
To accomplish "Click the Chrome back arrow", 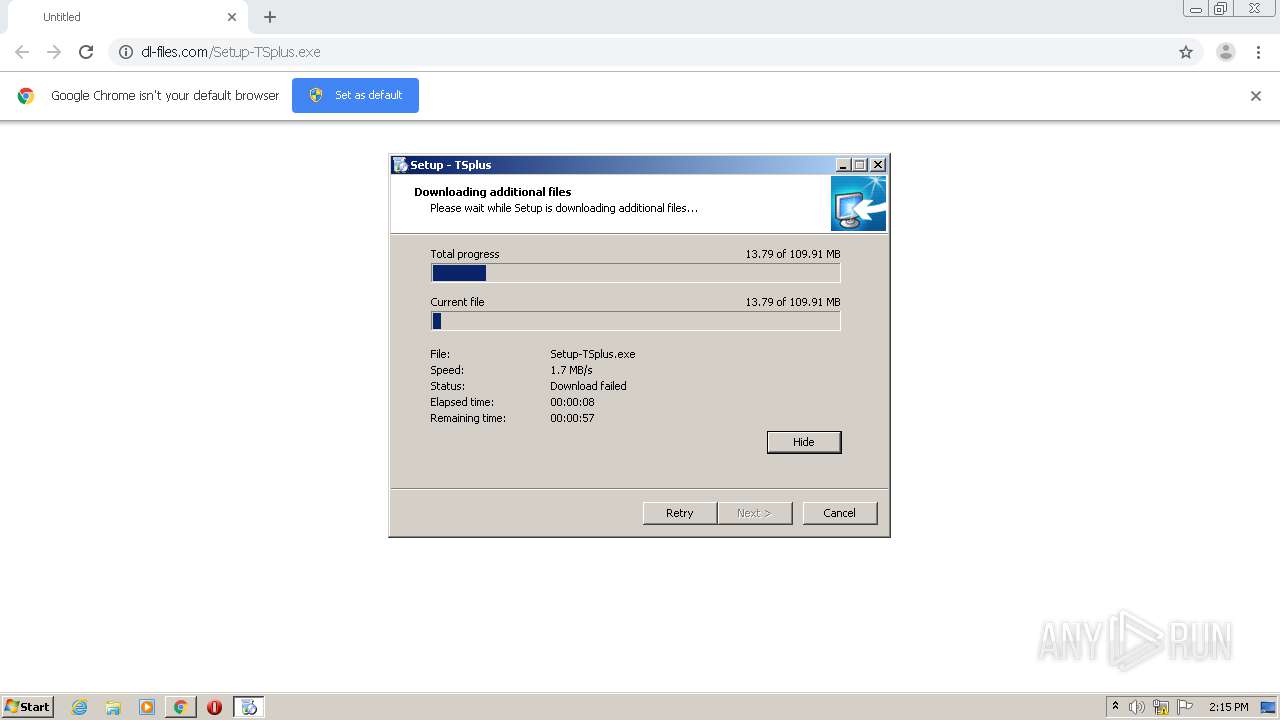I will [22, 52].
